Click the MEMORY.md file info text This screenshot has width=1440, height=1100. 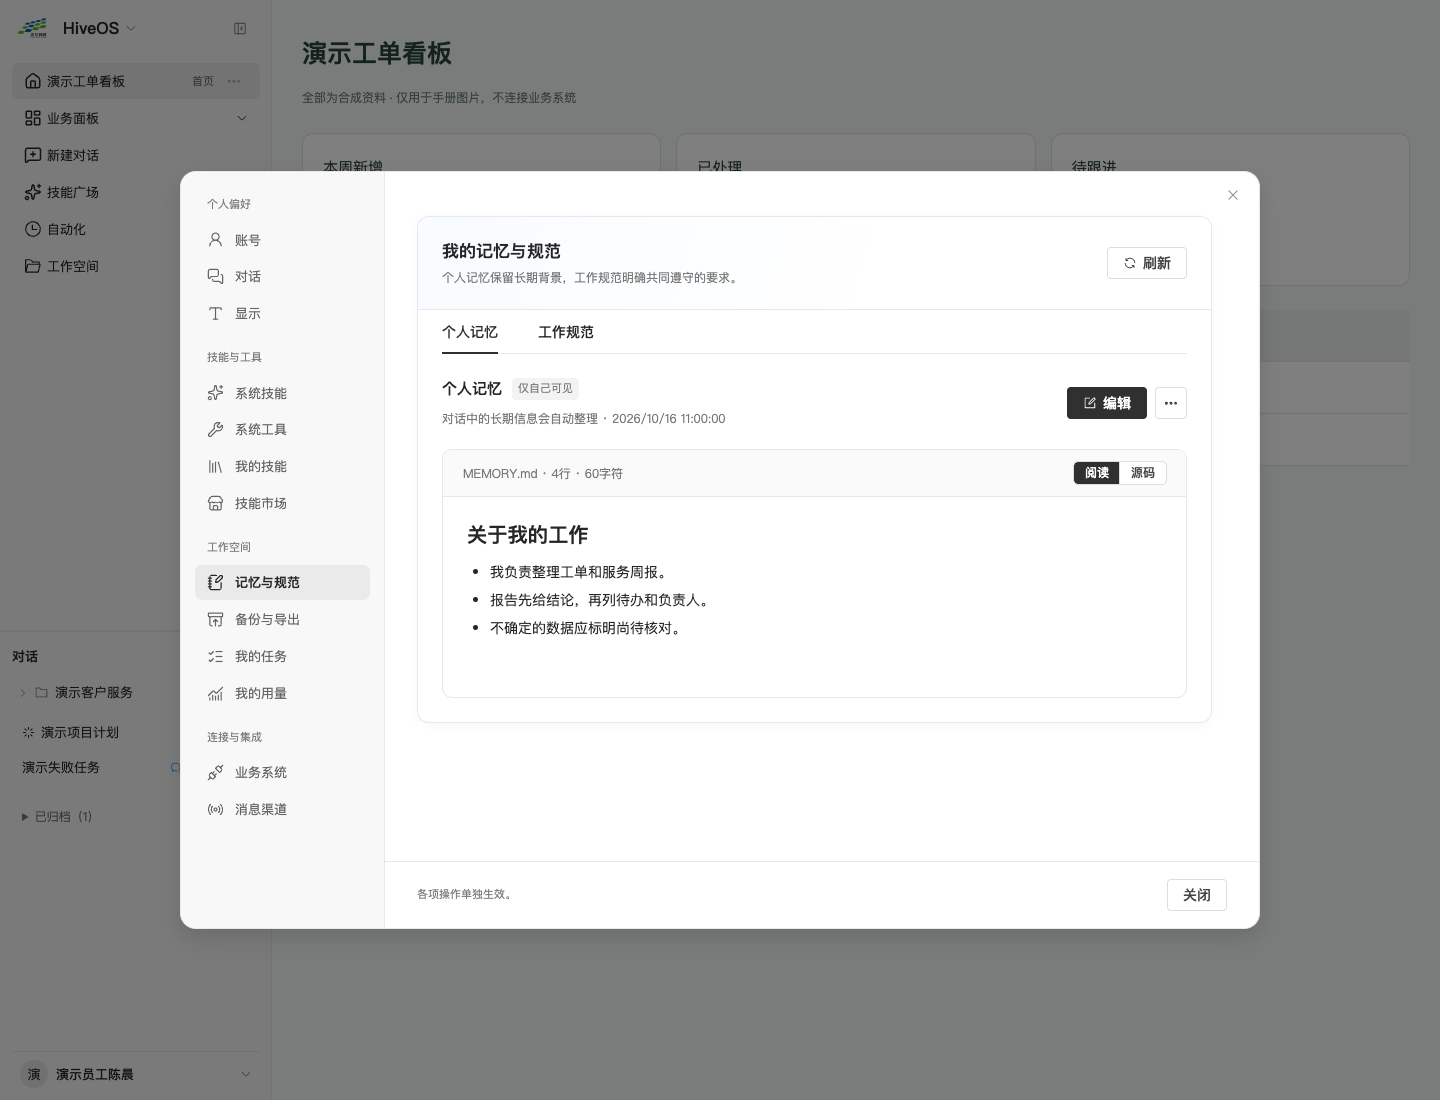[x=543, y=474]
